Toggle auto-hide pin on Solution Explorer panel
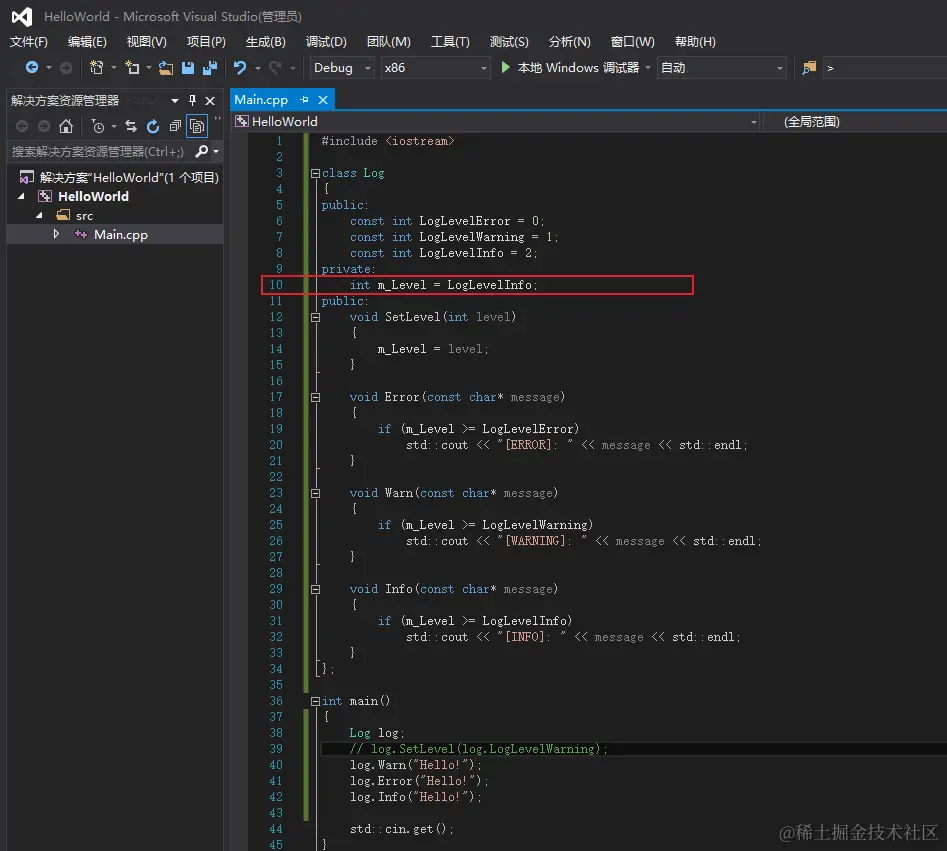 point(193,101)
